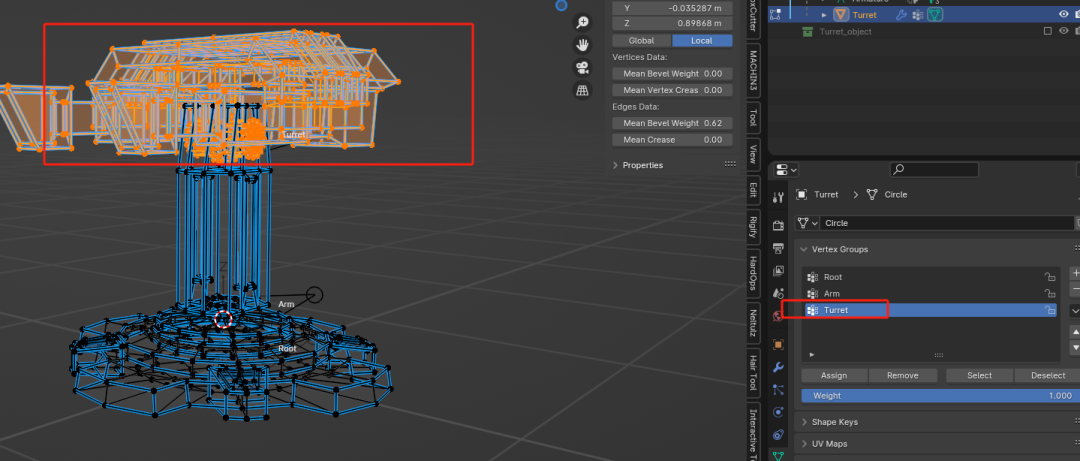Click the green Turret_object collection icon

pyautogui.click(x=807, y=32)
